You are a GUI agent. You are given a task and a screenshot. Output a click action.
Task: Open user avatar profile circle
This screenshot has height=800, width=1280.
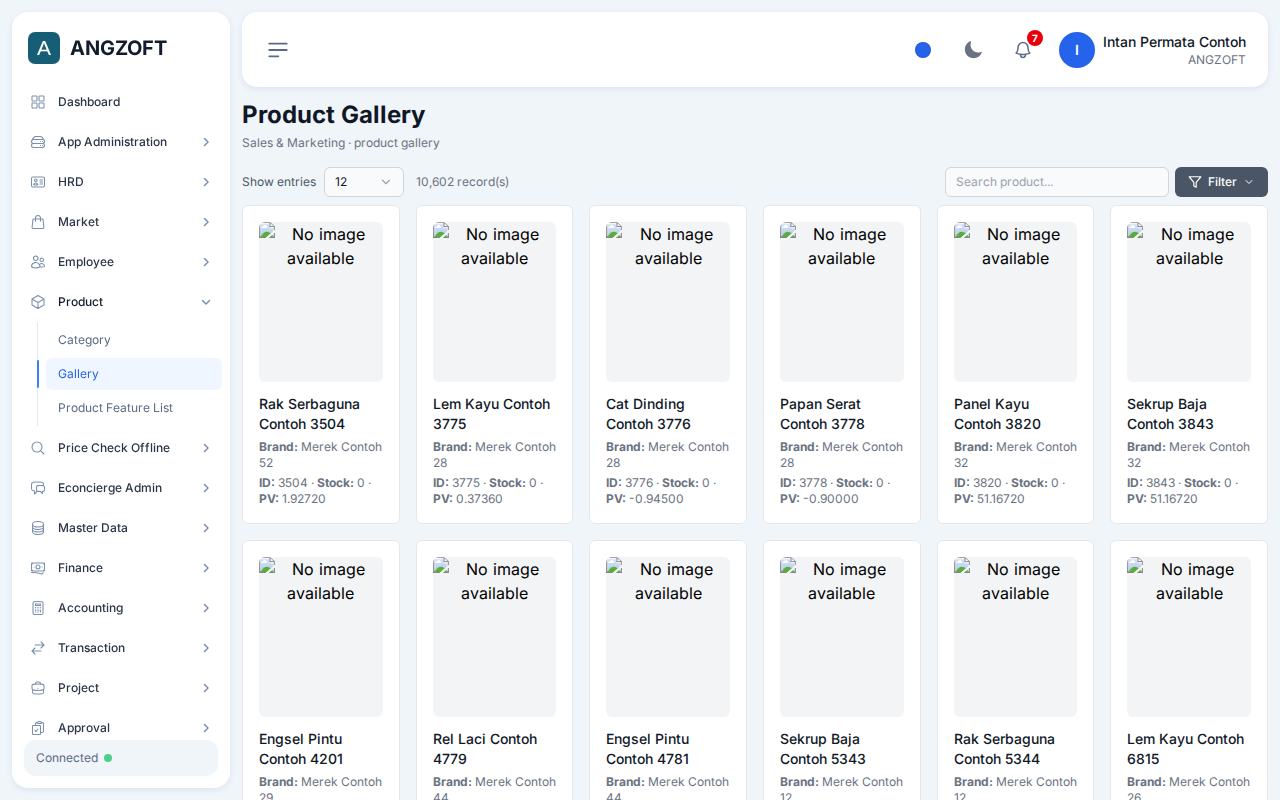click(x=1077, y=50)
